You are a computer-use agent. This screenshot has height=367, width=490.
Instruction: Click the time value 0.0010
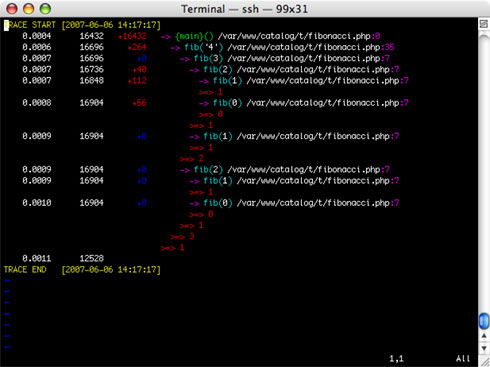[37, 203]
